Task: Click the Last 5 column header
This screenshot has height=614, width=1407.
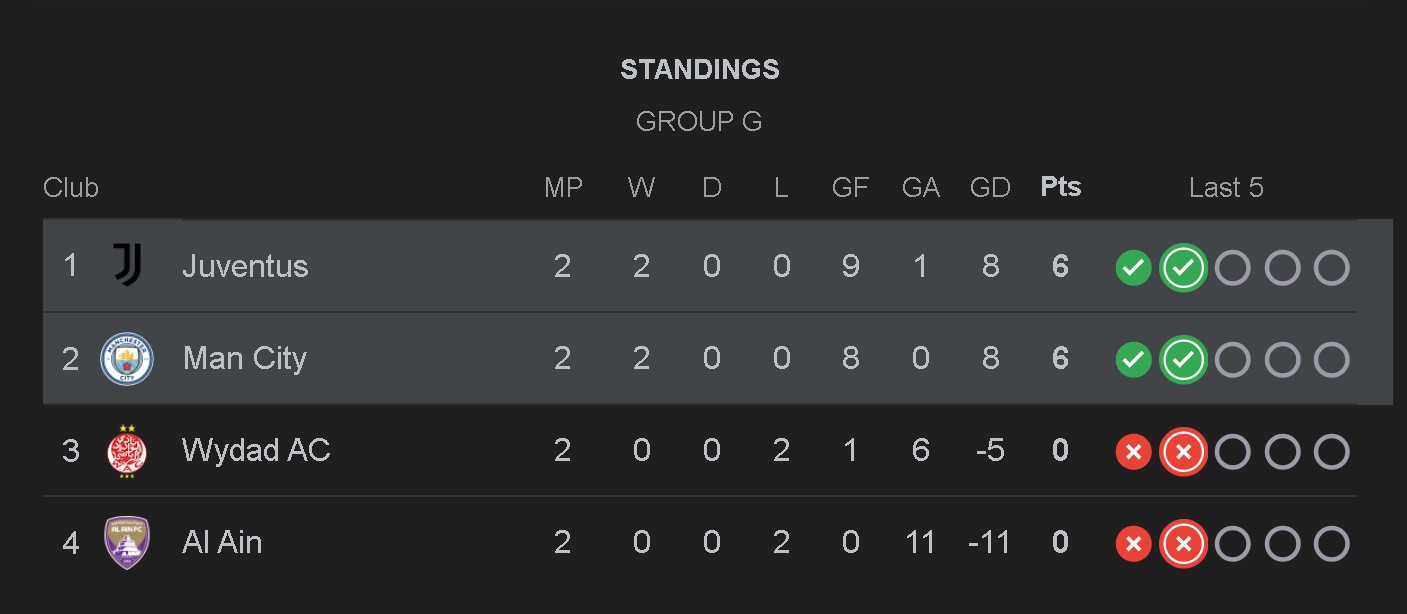Action: tap(1226, 187)
